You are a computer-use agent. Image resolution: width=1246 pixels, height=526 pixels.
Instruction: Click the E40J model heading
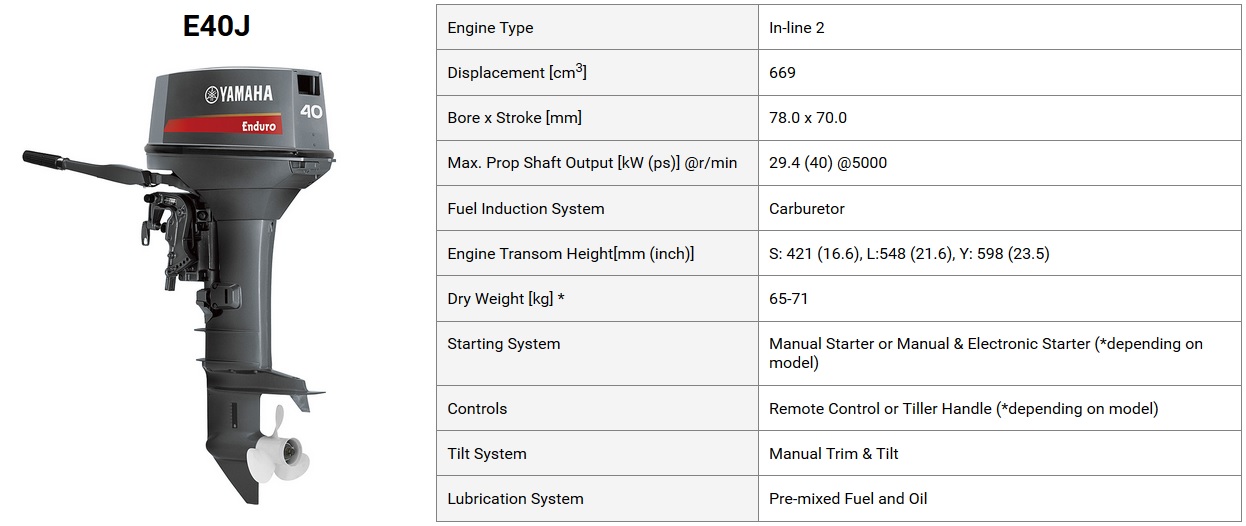click(216, 26)
